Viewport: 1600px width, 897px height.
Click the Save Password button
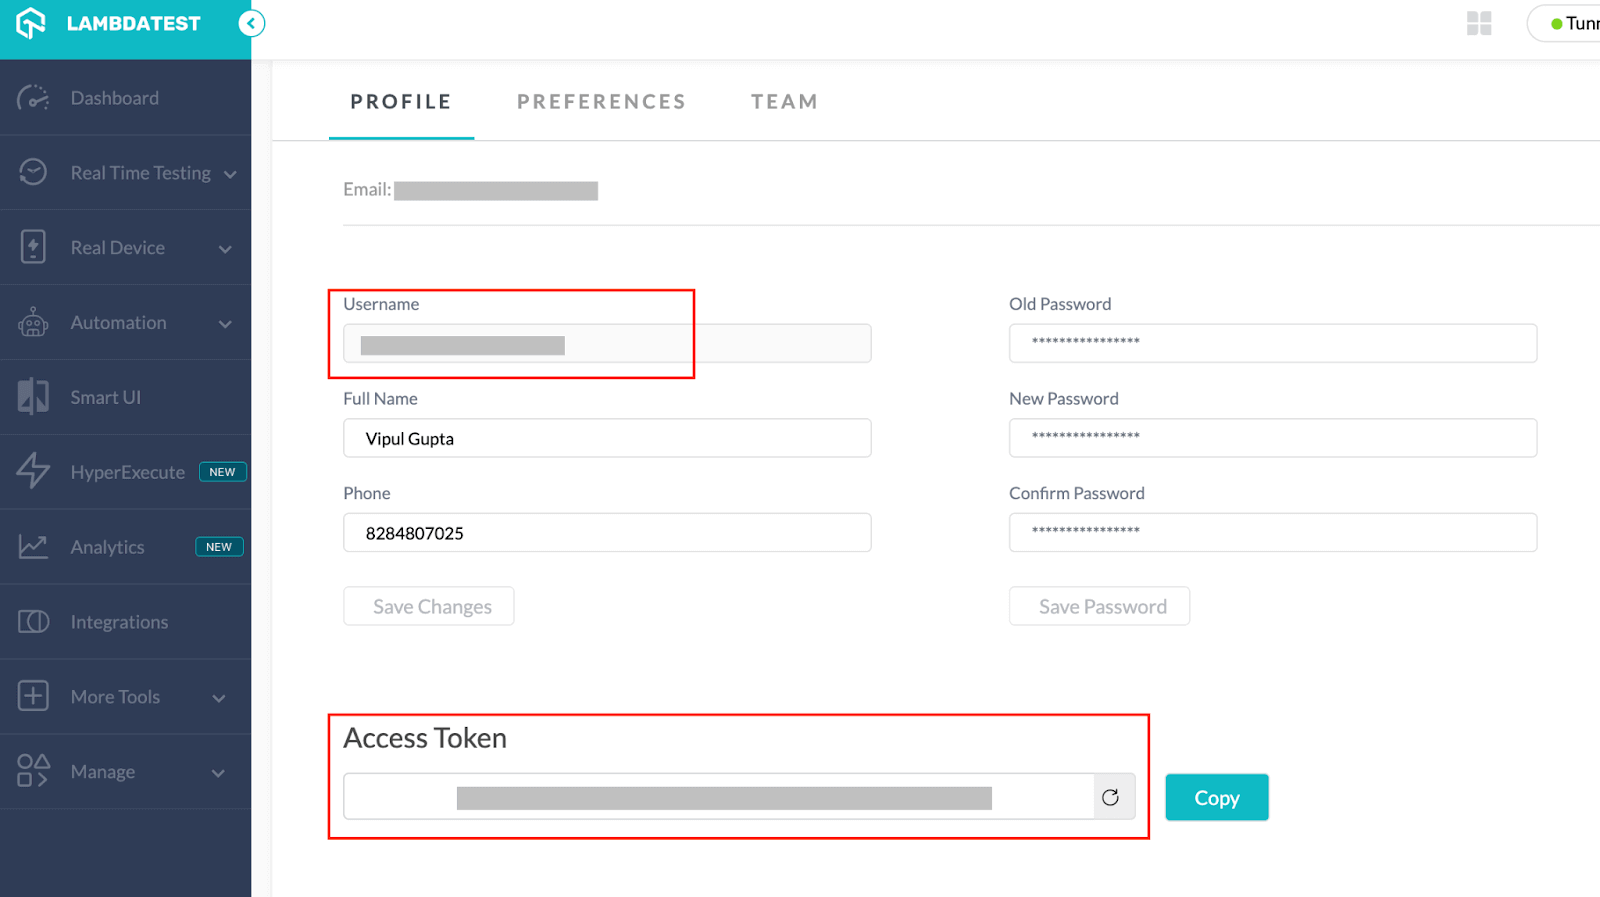click(x=1099, y=606)
